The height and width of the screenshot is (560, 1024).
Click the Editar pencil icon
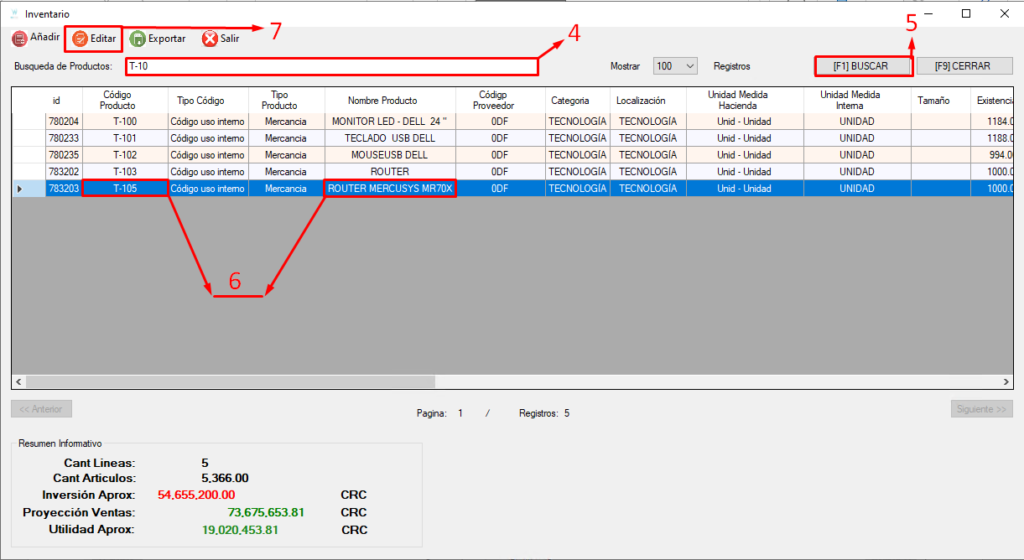pos(79,39)
